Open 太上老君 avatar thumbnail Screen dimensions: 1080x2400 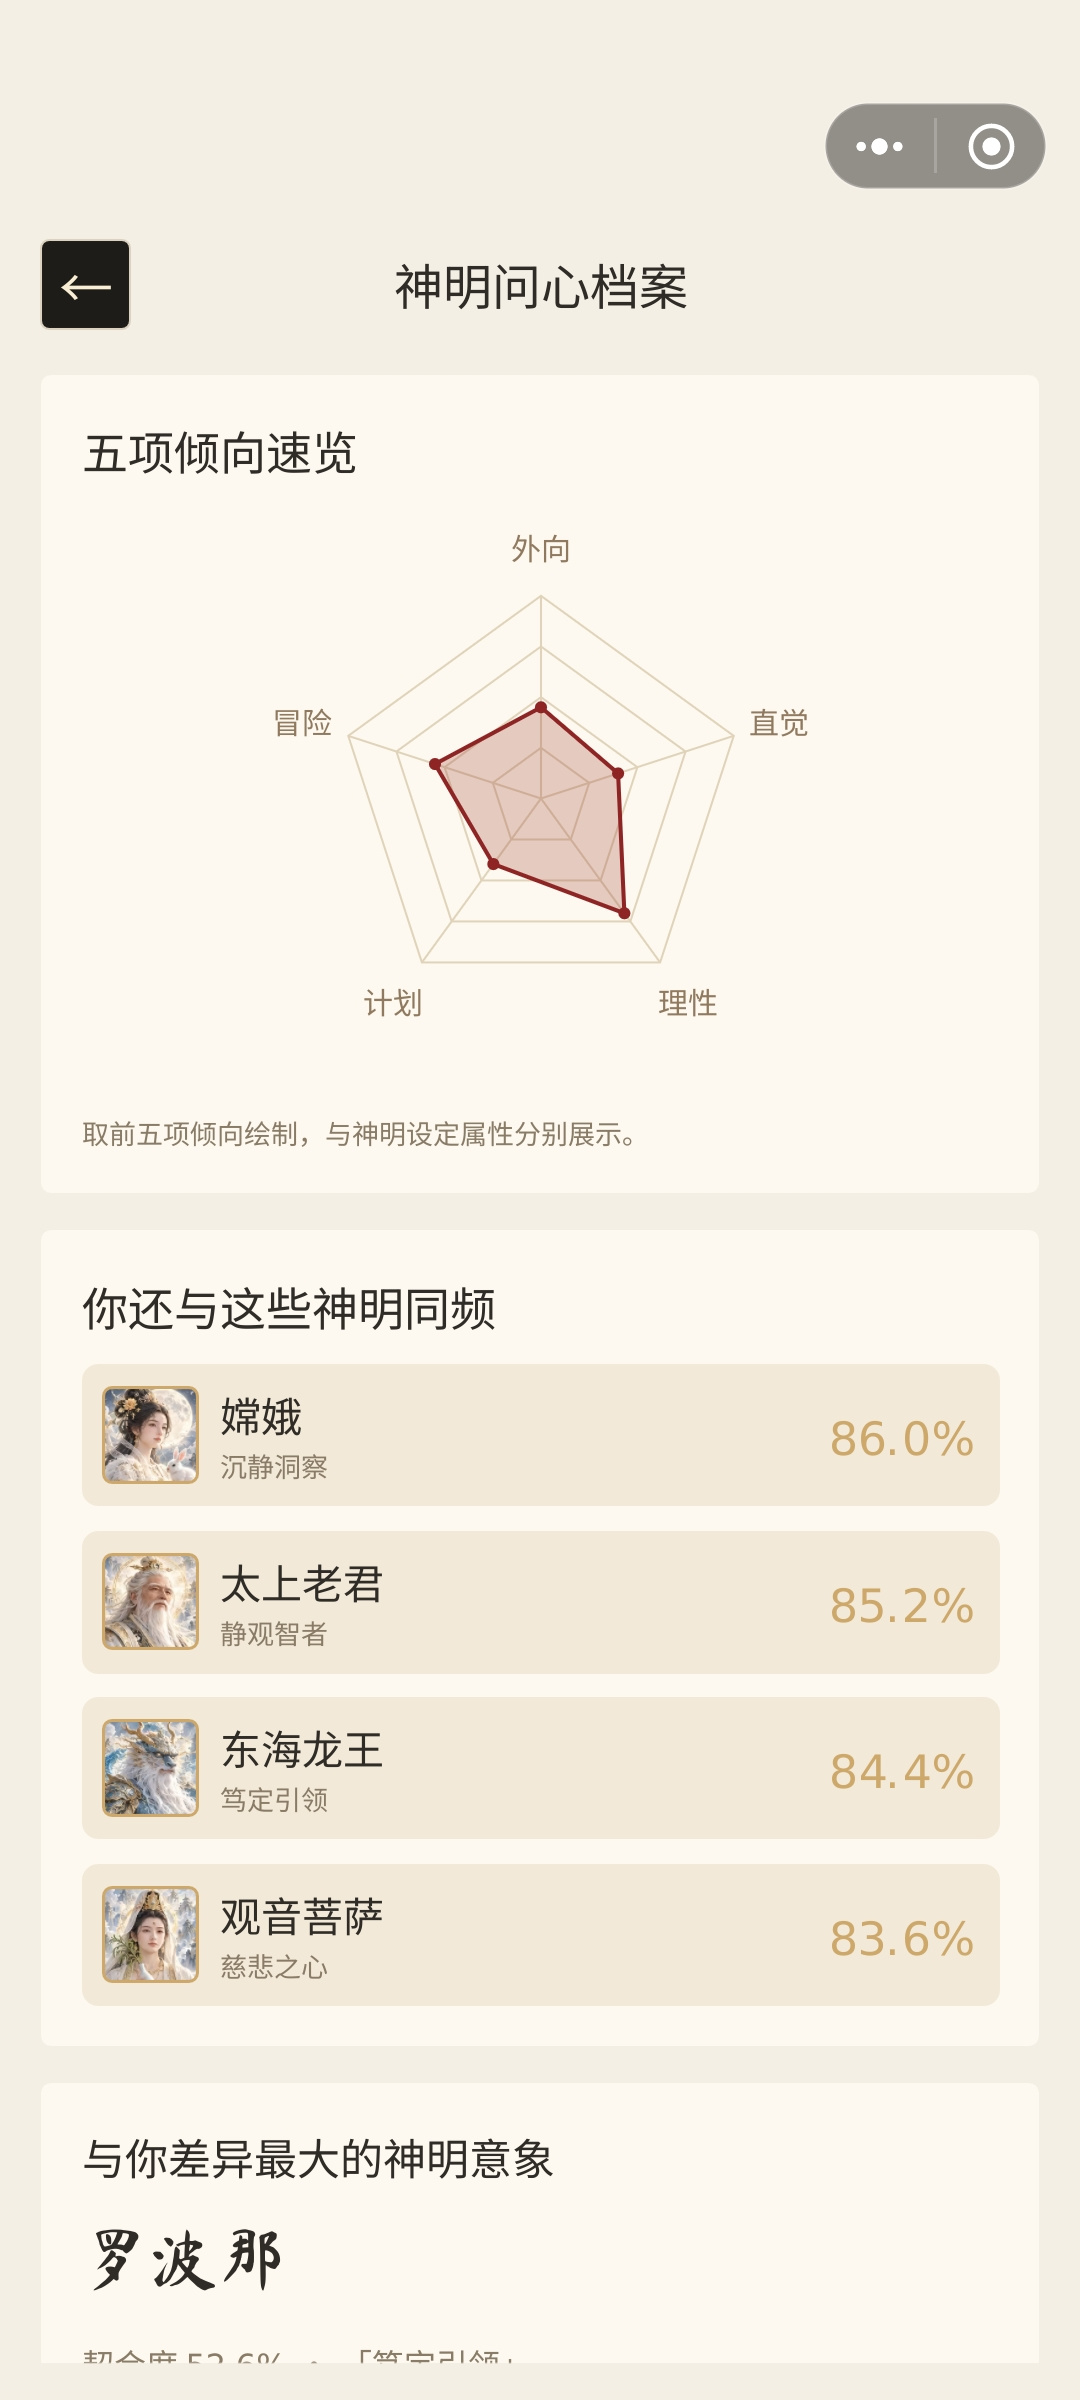coord(151,1602)
